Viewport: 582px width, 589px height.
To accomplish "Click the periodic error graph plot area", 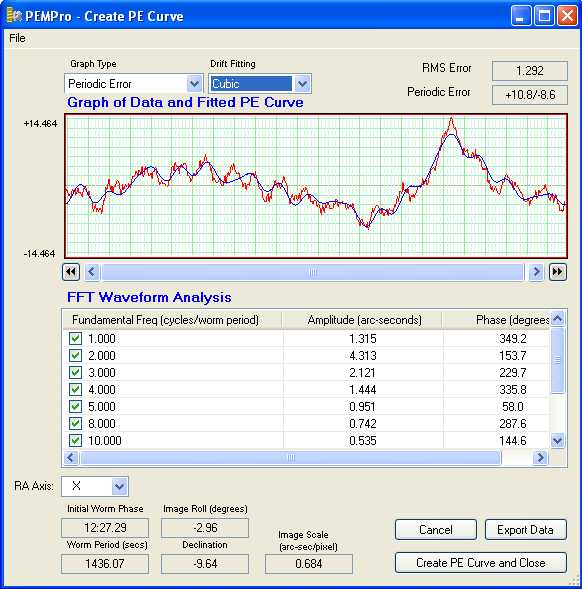I will click(316, 186).
